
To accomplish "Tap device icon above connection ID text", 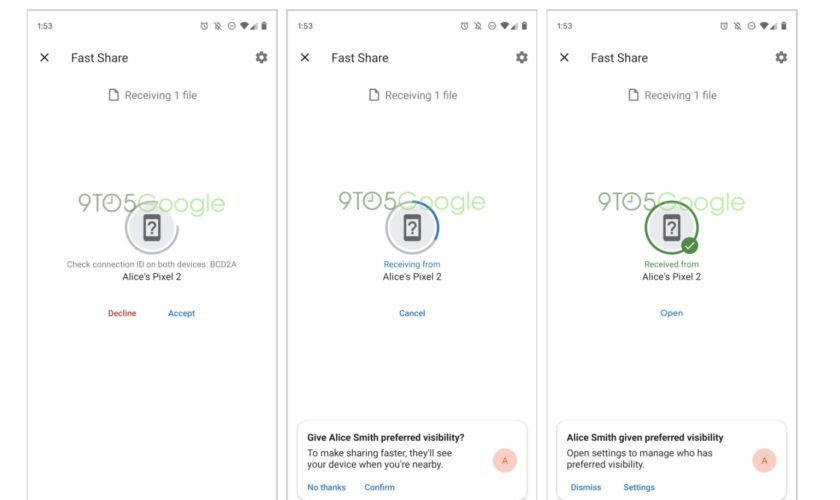I will tap(151, 228).
